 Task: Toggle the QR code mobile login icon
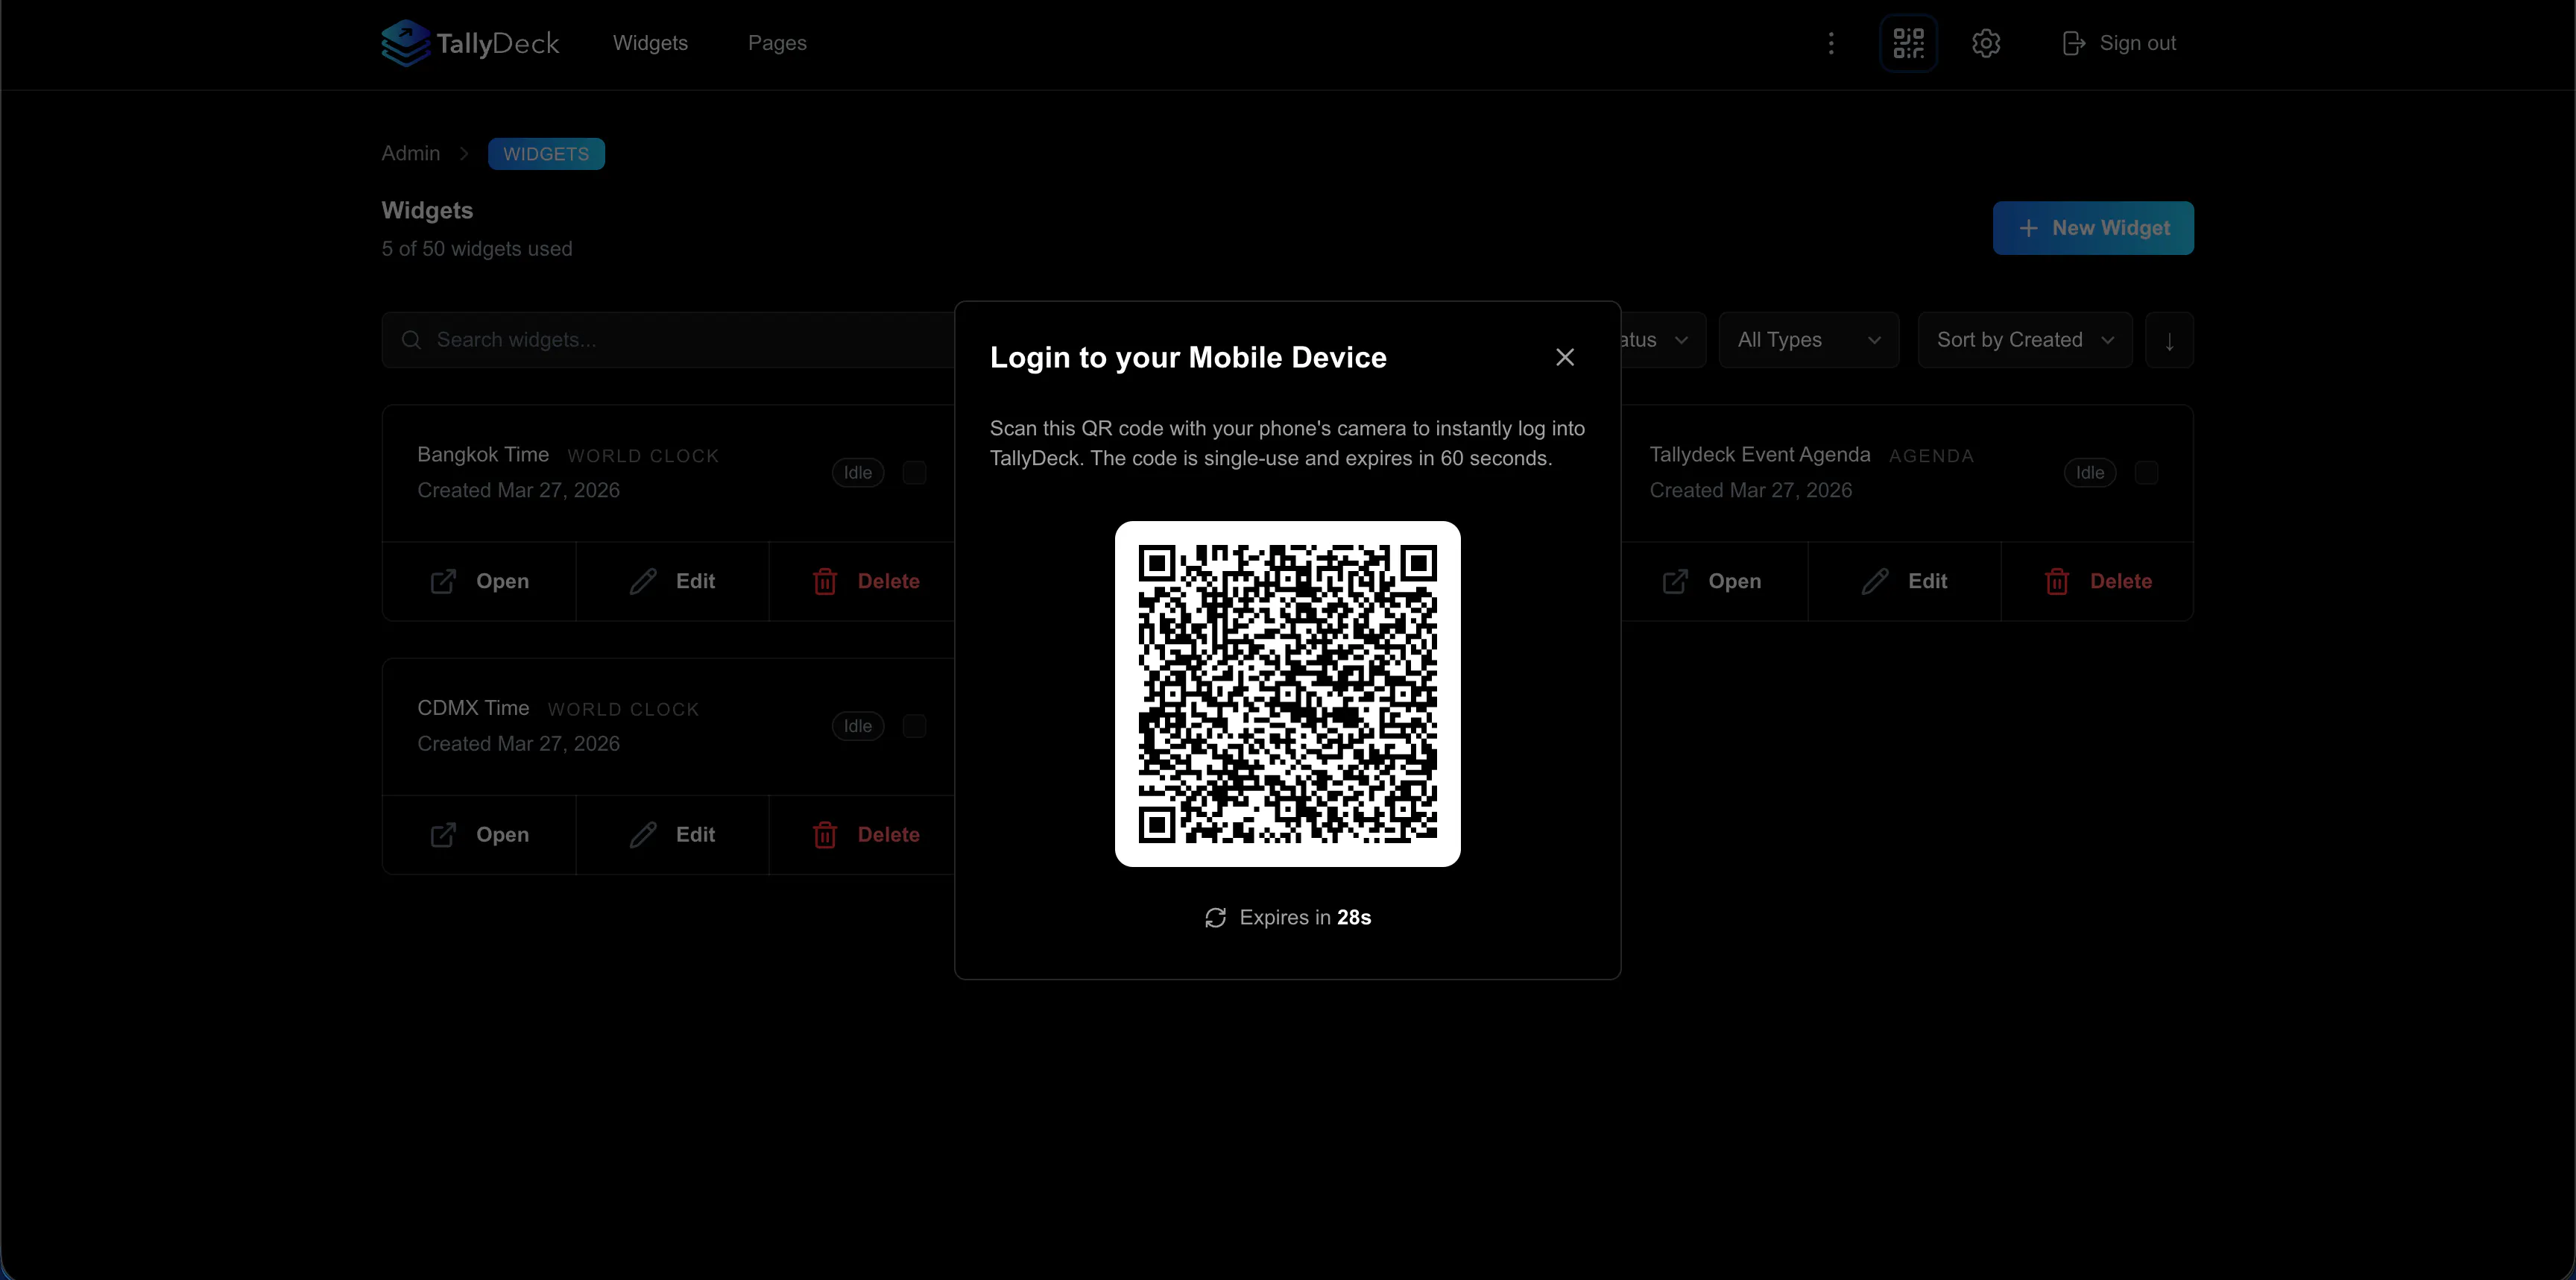pos(1908,43)
